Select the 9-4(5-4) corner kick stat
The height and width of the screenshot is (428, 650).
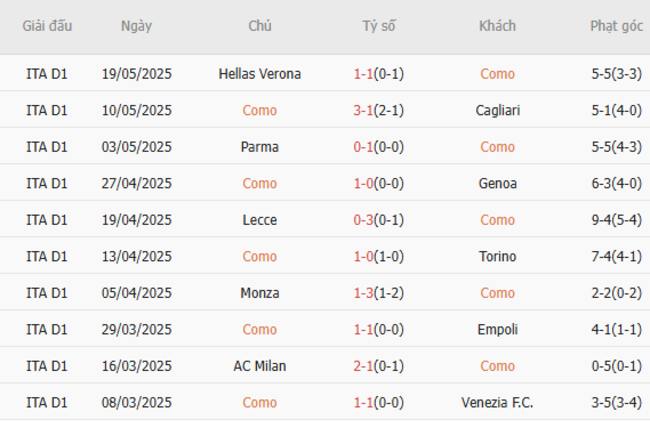[616, 220]
